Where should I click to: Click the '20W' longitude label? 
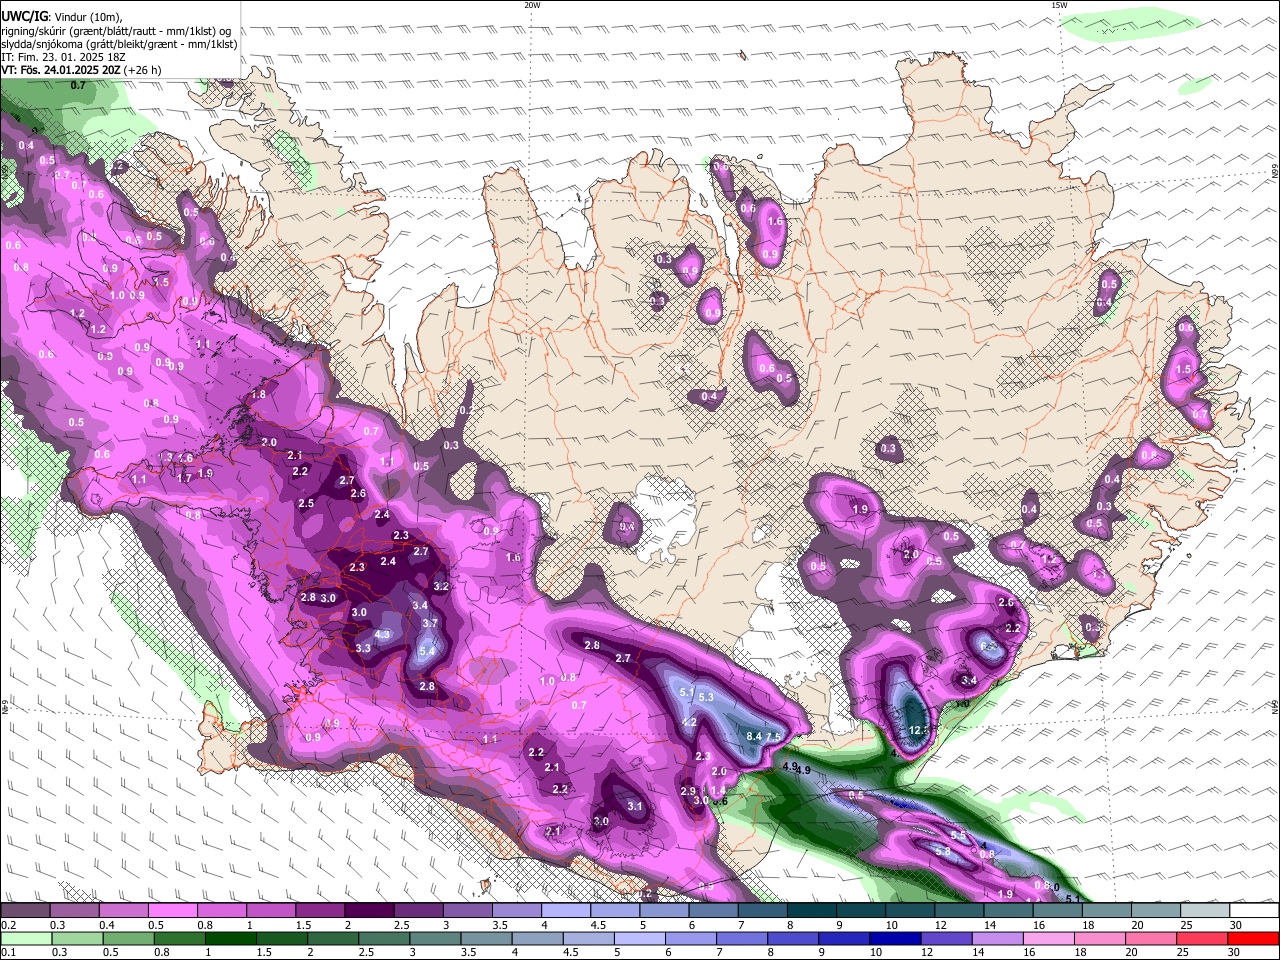coord(532,5)
